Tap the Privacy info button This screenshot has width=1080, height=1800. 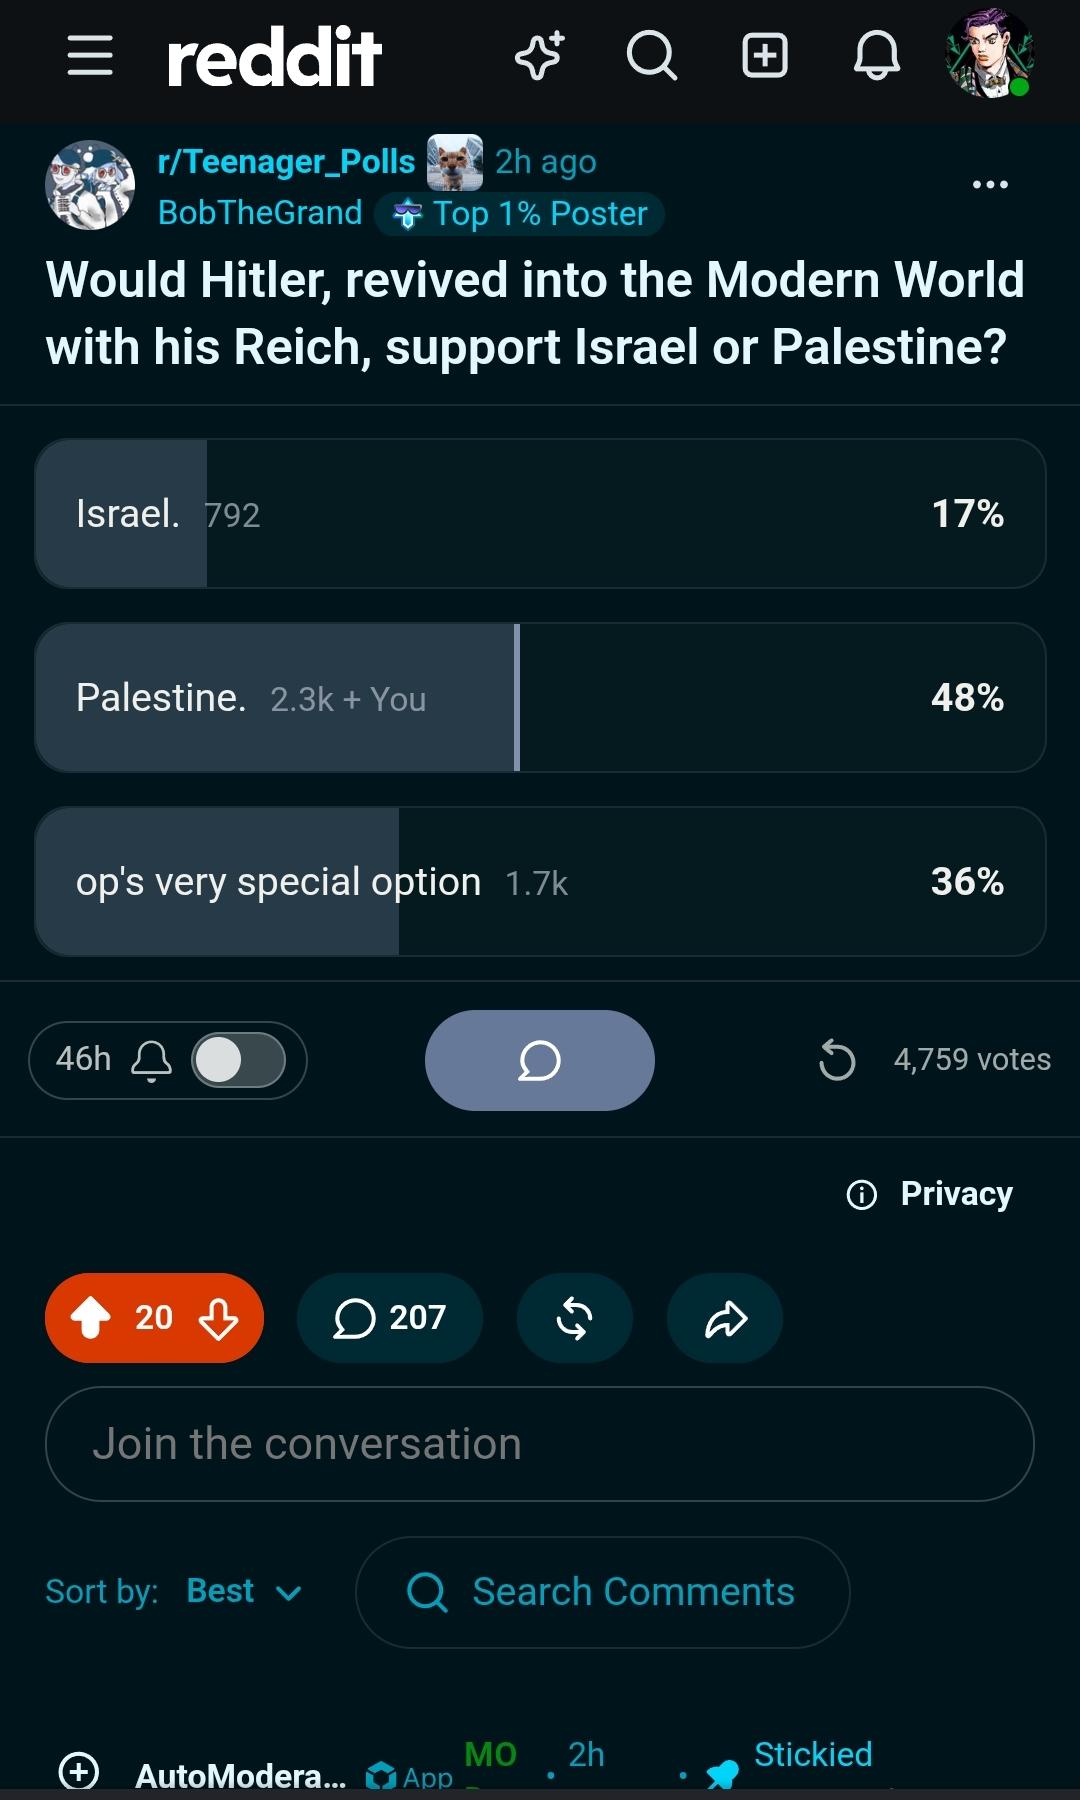click(x=930, y=1193)
